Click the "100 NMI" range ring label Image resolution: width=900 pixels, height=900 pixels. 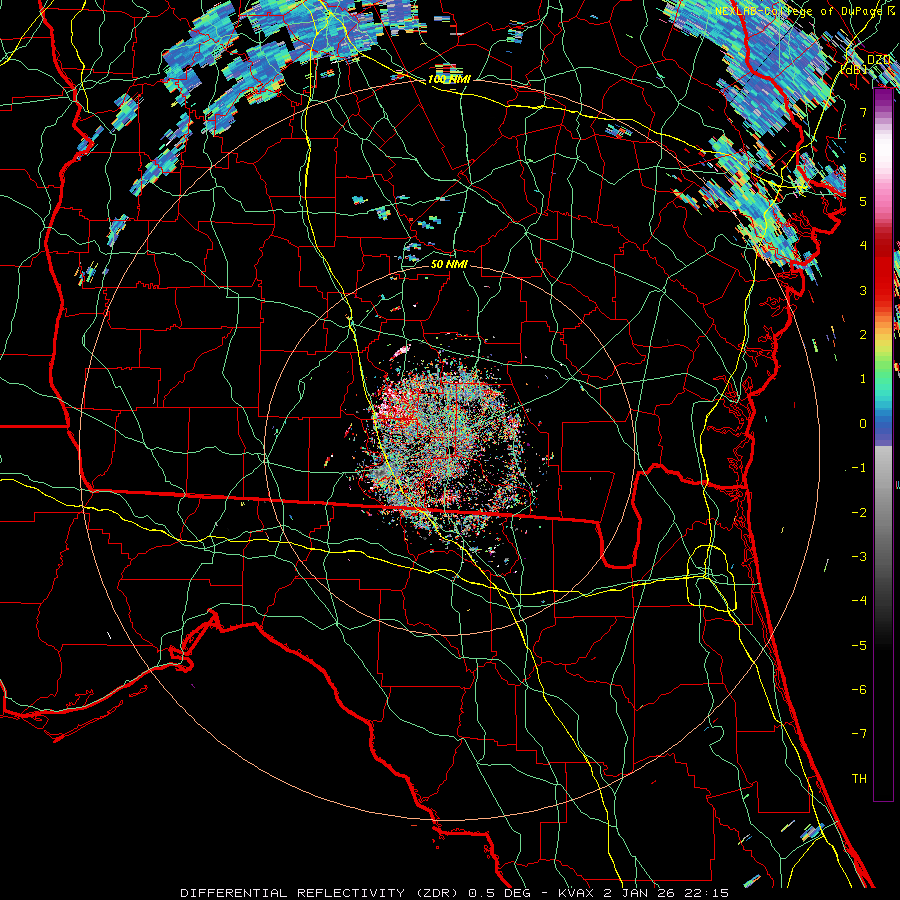click(x=449, y=79)
